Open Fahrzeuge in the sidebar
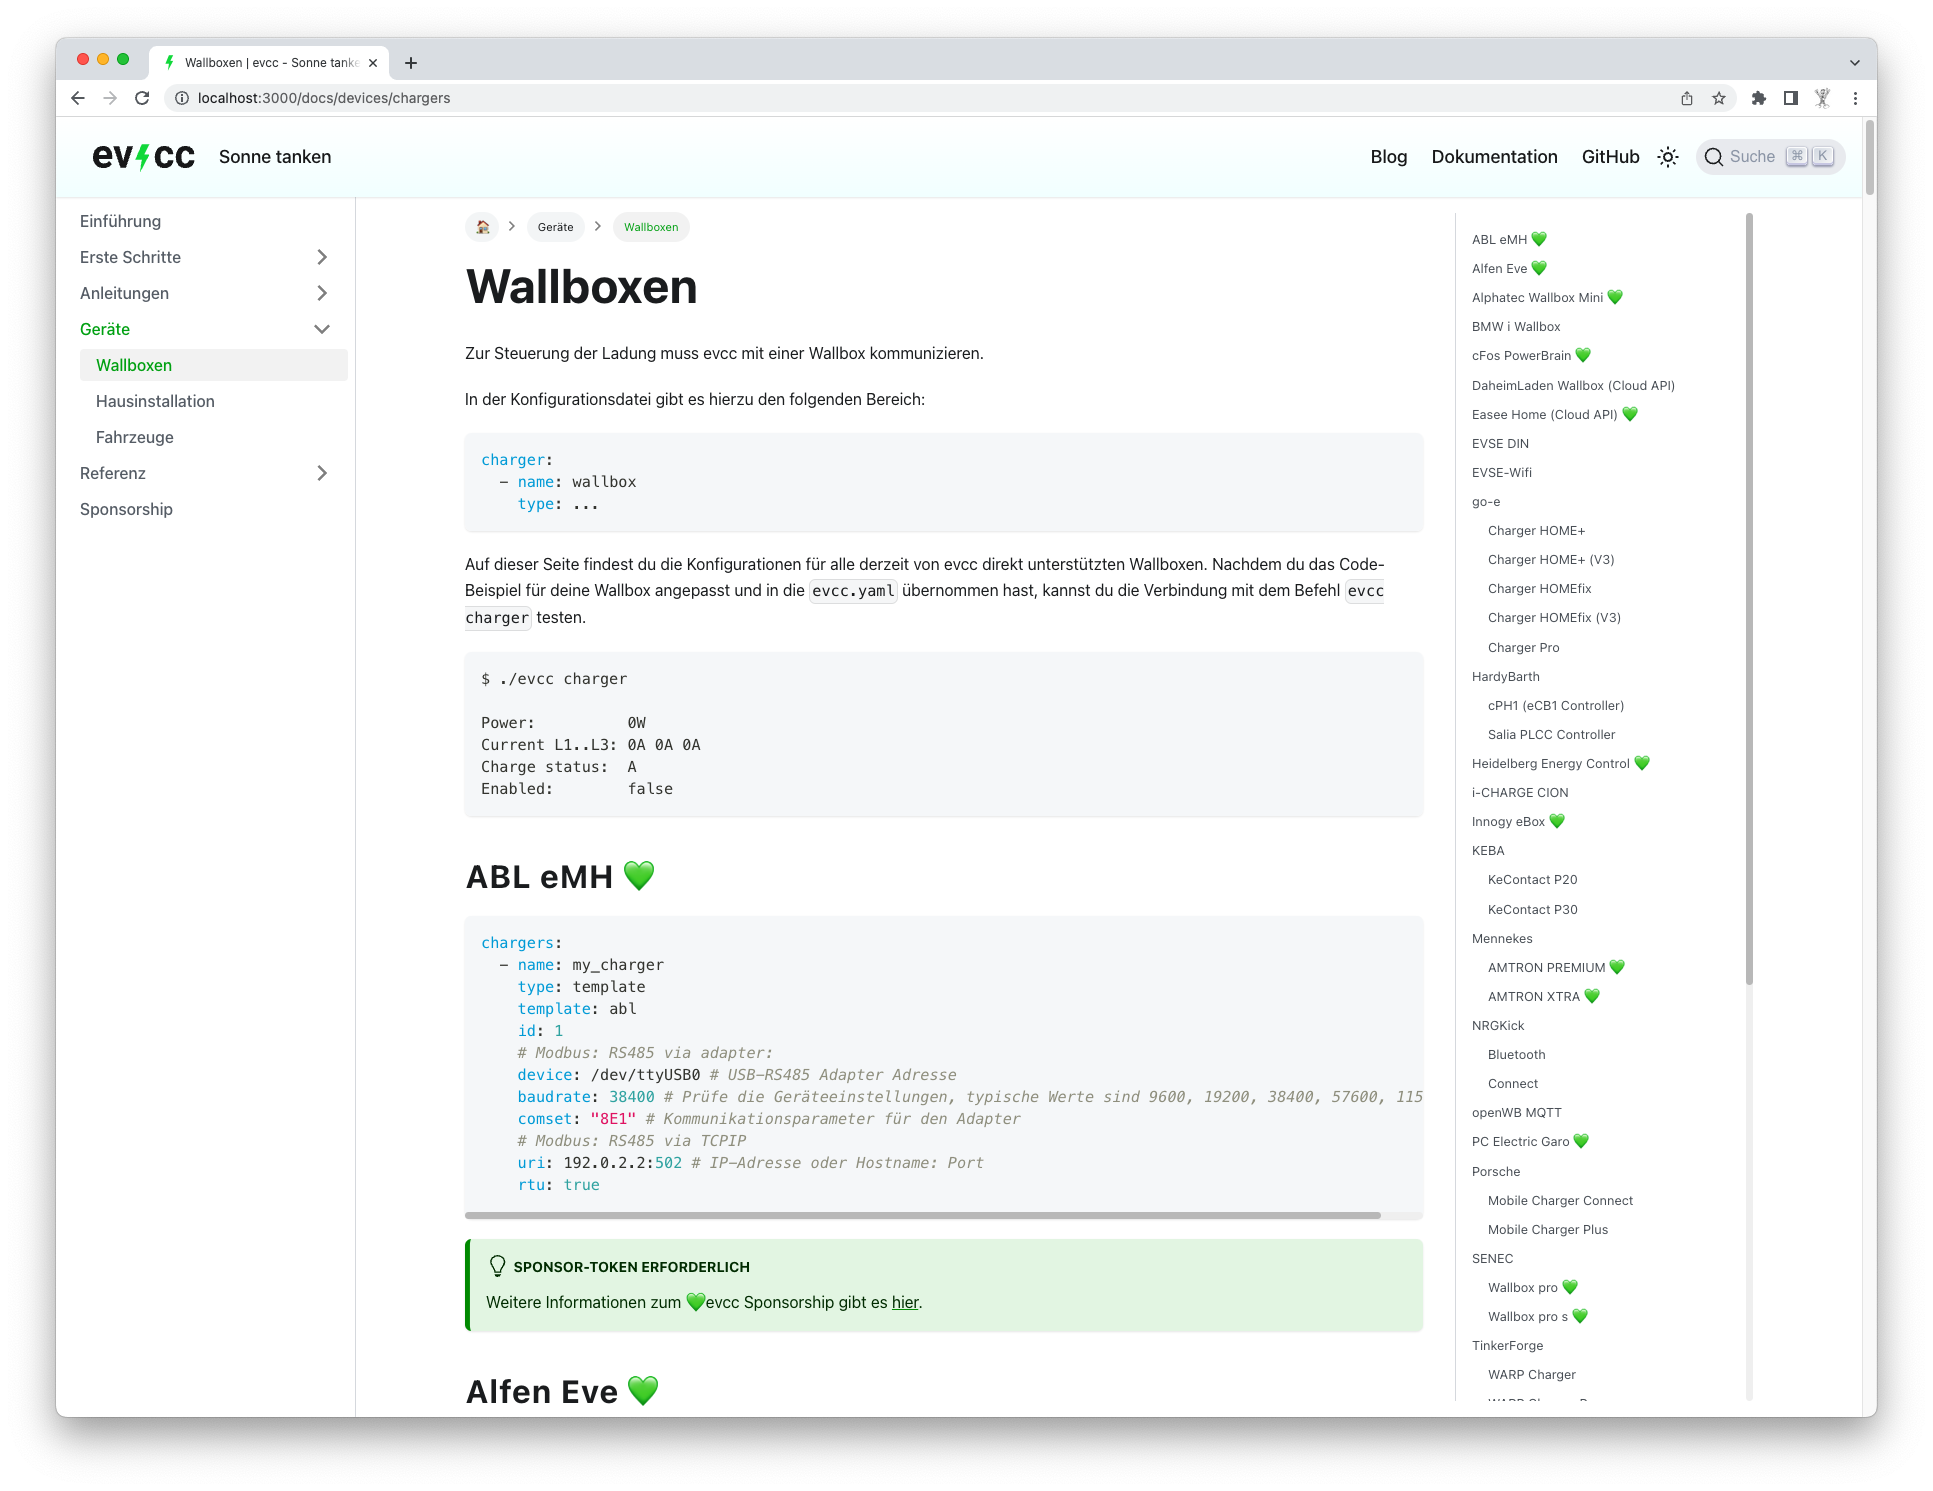1933x1491 pixels. click(x=135, y=437)
